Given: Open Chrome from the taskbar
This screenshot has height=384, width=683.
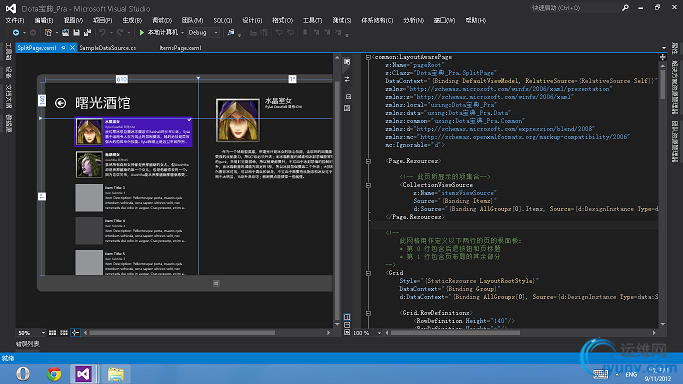Looking at the screenshot, I should 54,374.
